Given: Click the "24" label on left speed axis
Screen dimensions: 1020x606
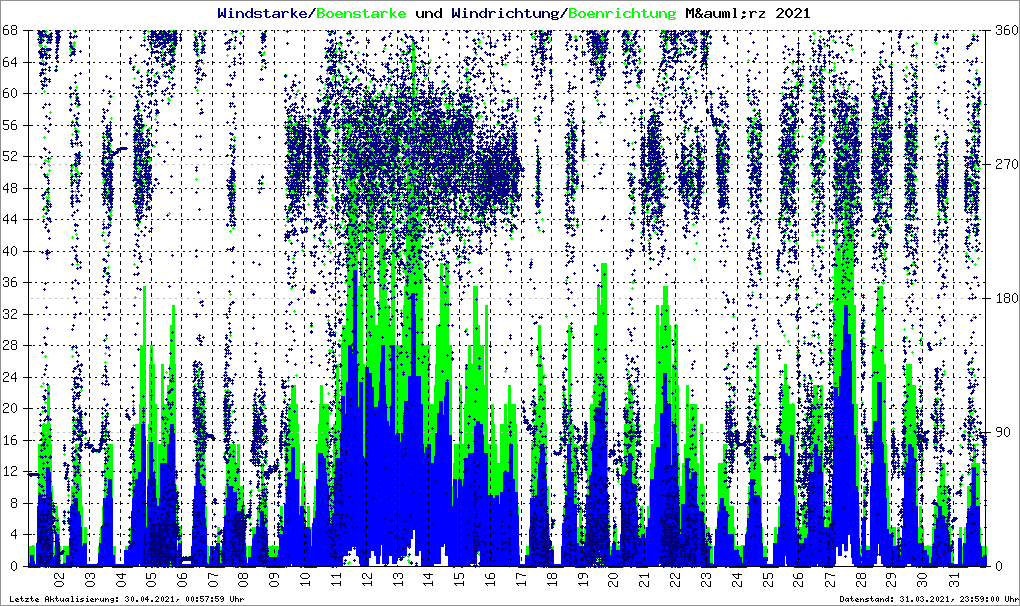Looking at the screenshot, I should (10, 377).
